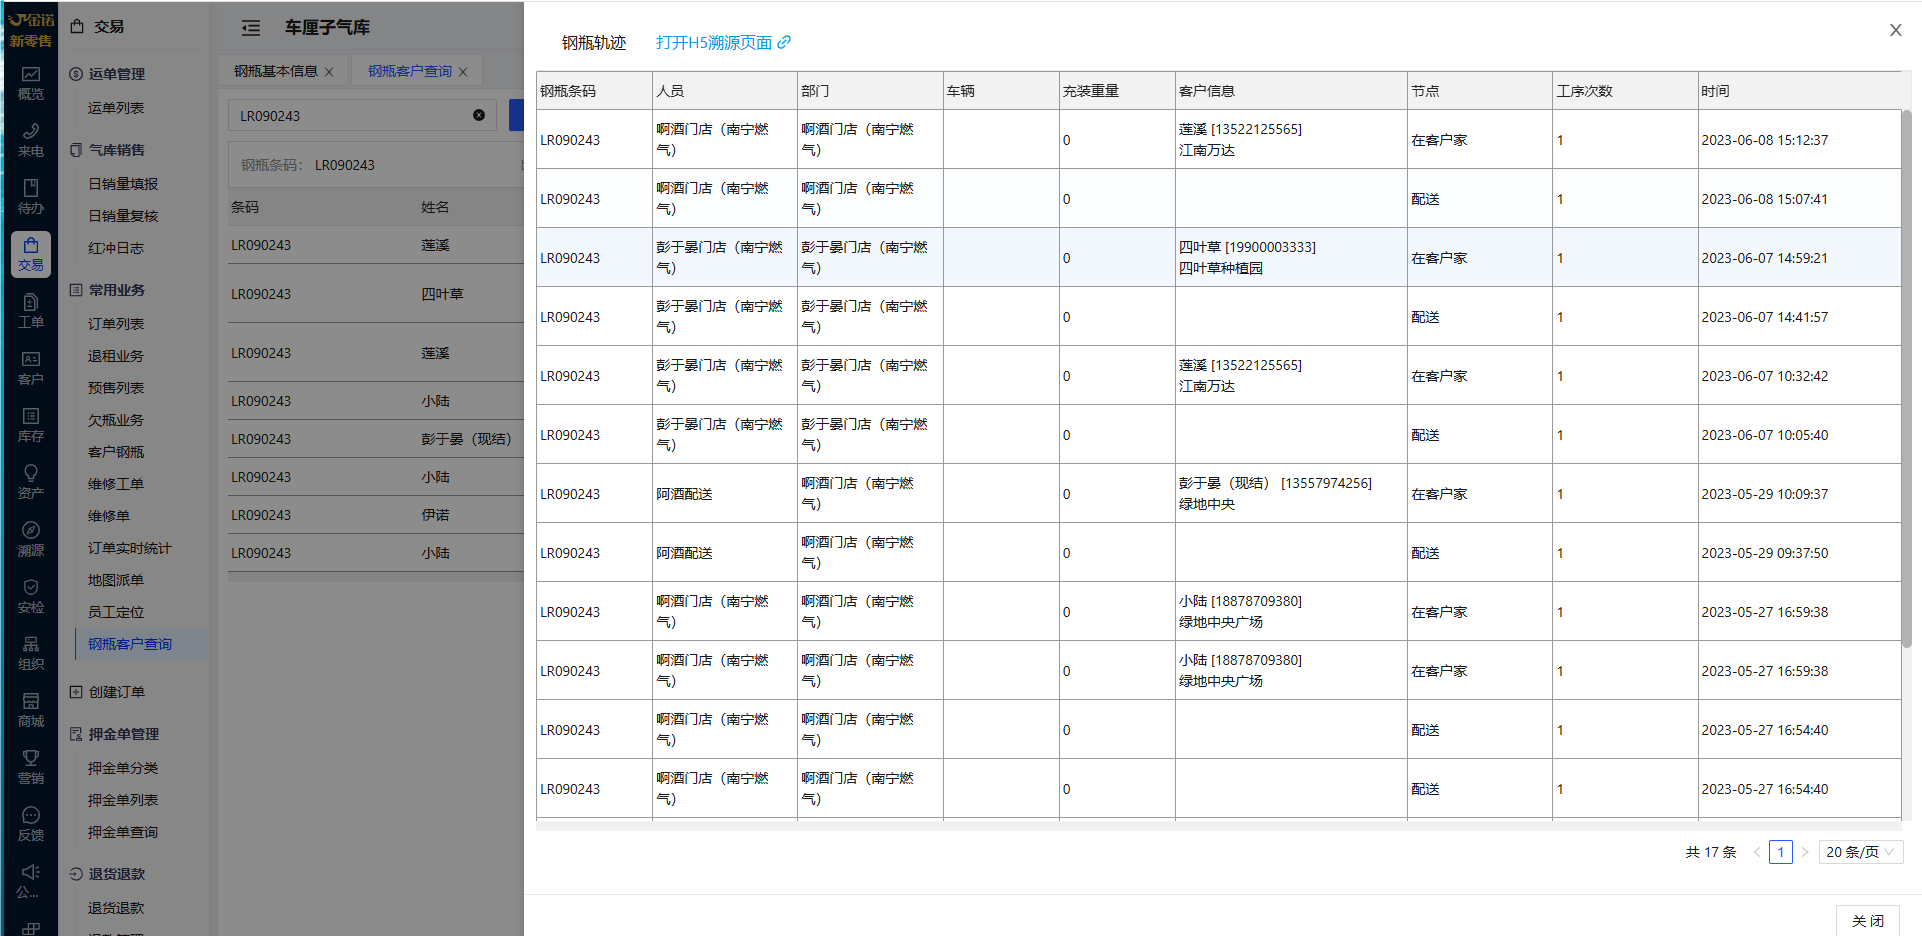Expand the 20 条/页 page size dropdown
The height and width of the screenshot is (936, 1922).
pos(1859,852)
